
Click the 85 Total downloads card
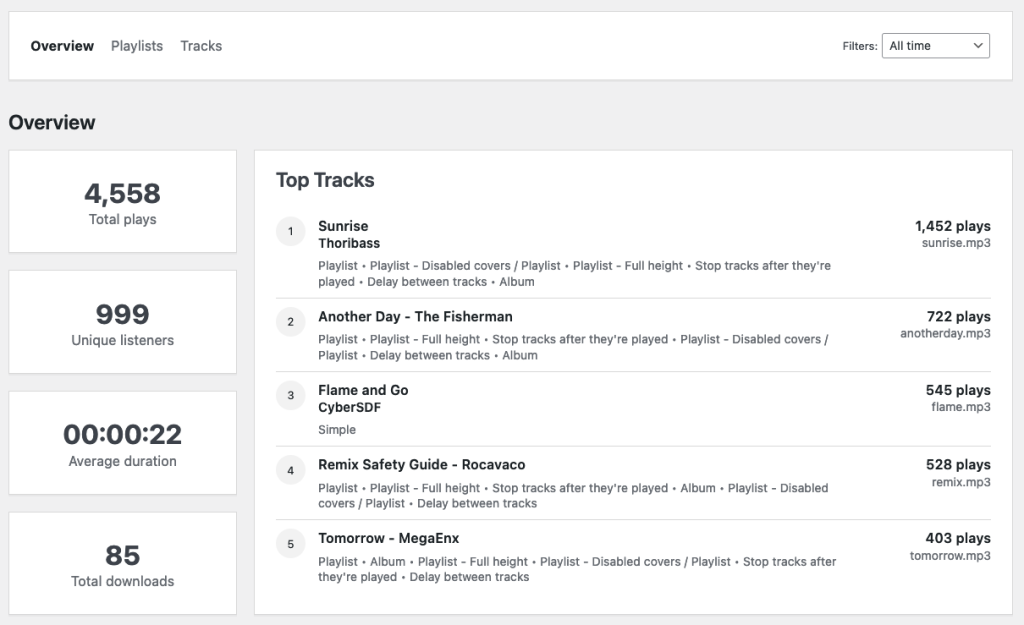click(x=123, y=564)
